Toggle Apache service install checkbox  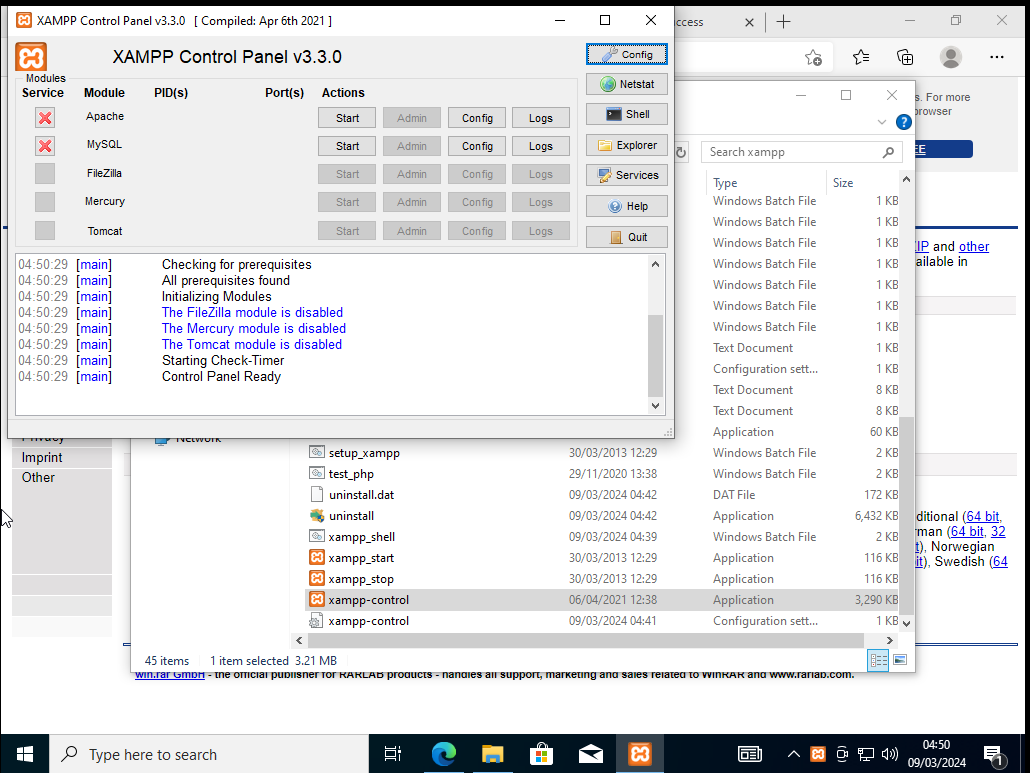click(45, 118)
